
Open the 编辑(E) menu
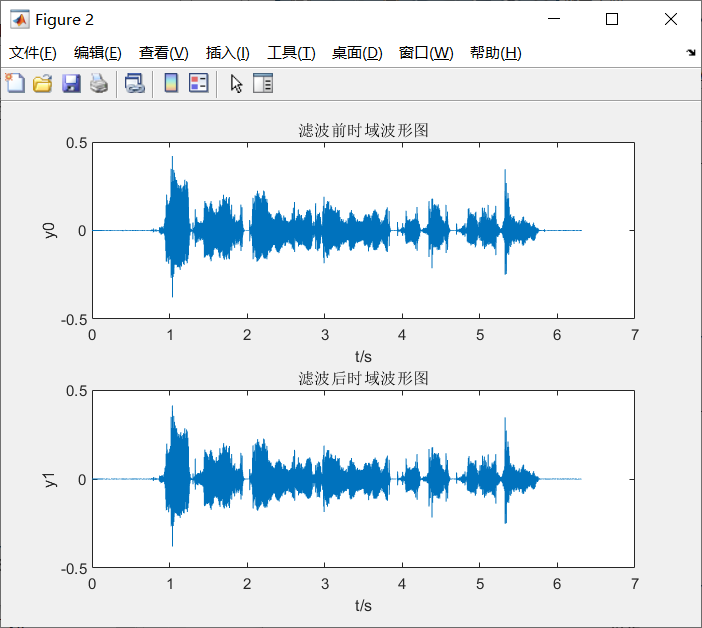(98, 53)
